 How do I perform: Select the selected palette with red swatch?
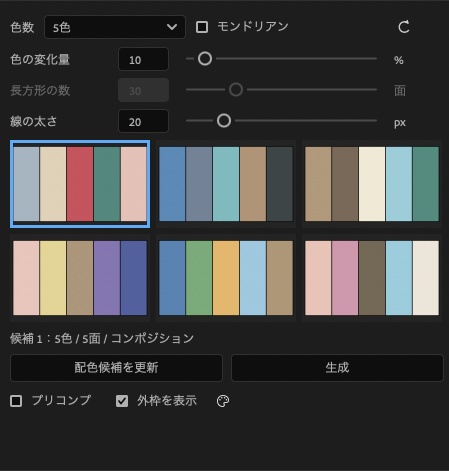pyautogui.click(x=80, y=184)
